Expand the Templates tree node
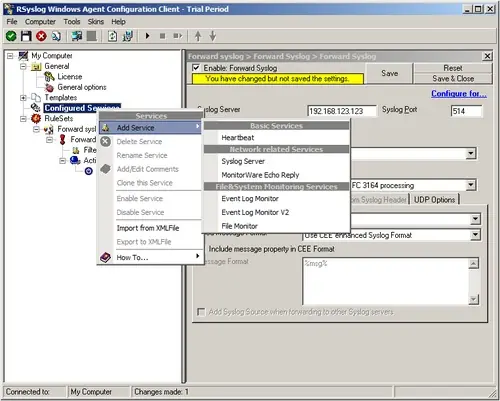 (23, 98)
